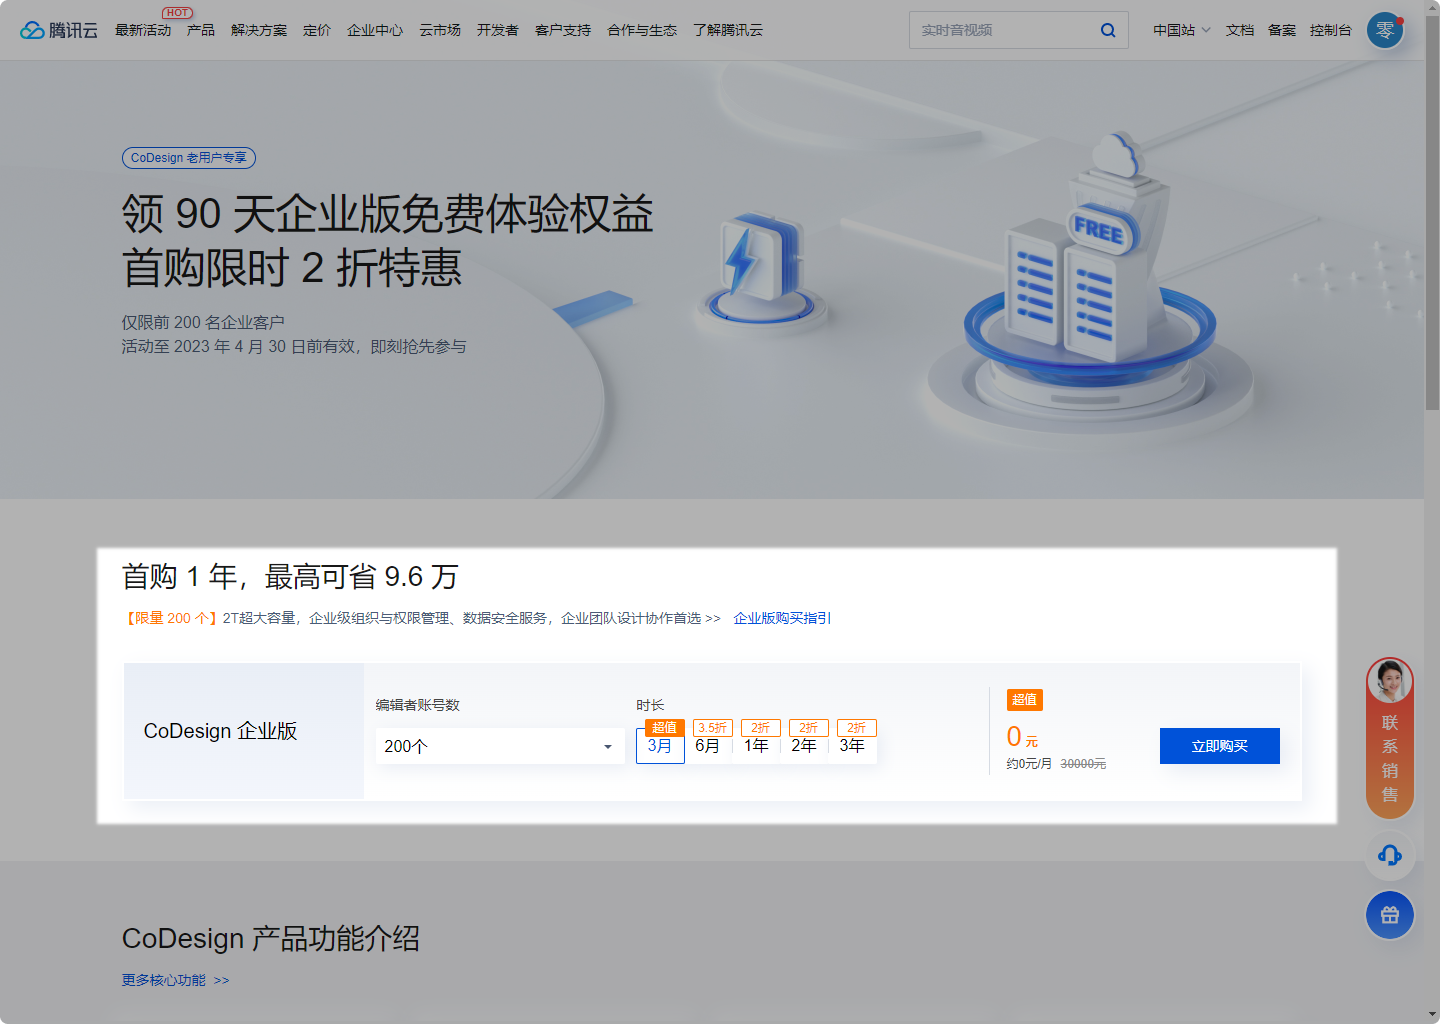Select the 6月 duration option

pyautogui.click(x=708, y=745)
